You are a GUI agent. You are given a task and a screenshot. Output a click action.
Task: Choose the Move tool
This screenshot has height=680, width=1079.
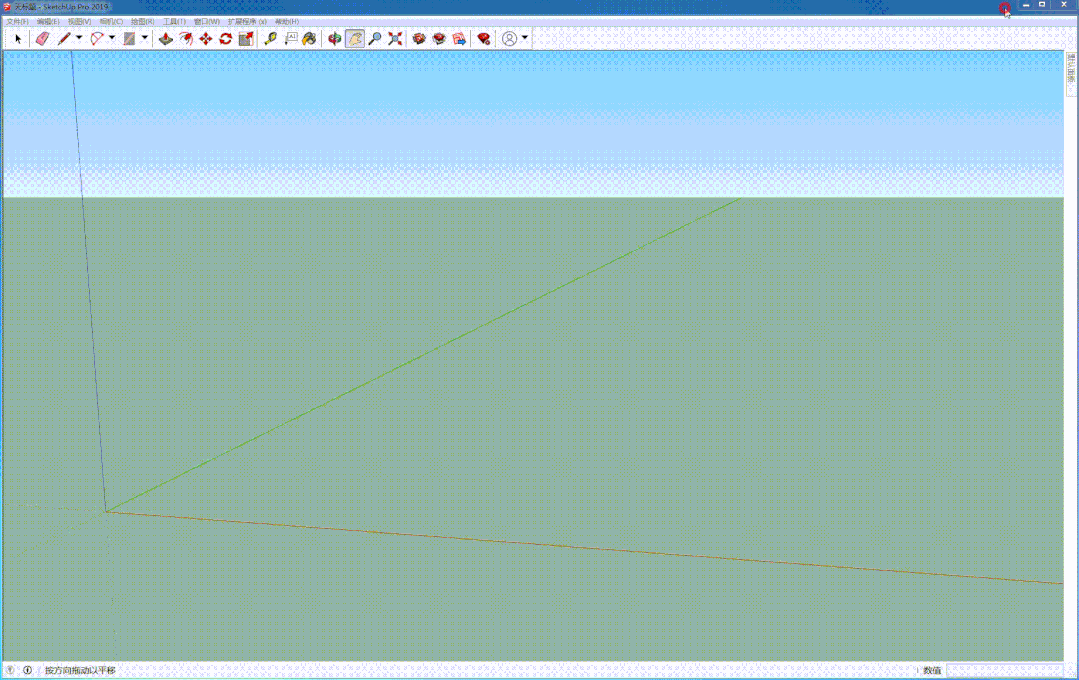pyautogui.click(x=206, y=39)
